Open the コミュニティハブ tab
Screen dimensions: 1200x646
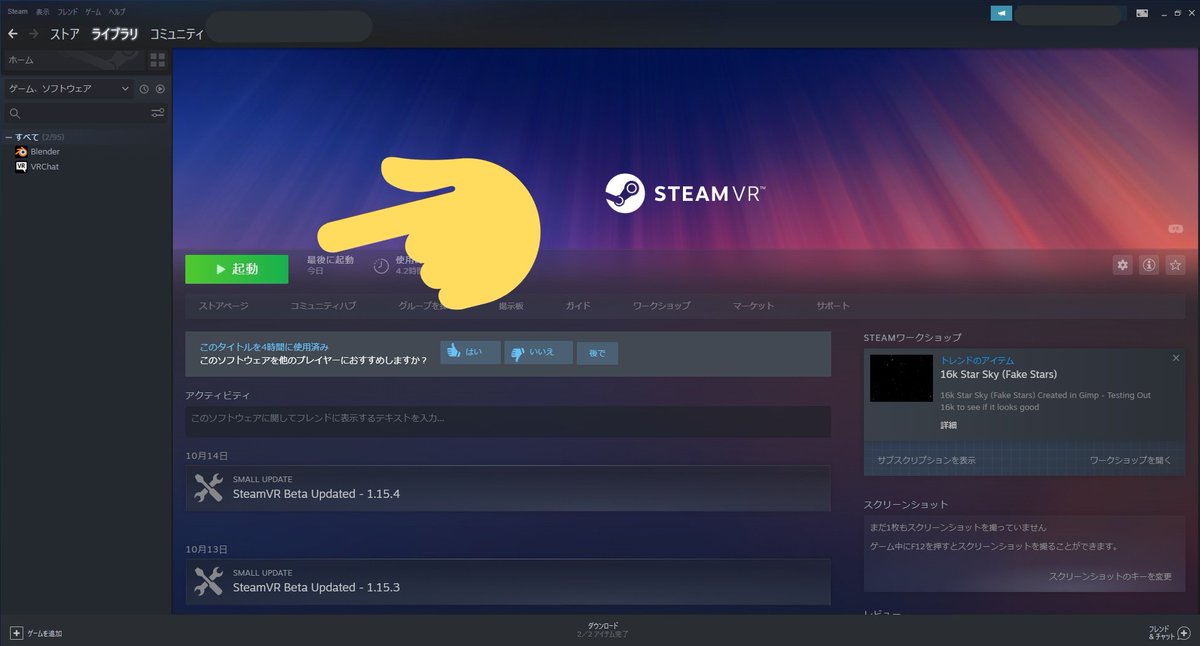point(323,306)
